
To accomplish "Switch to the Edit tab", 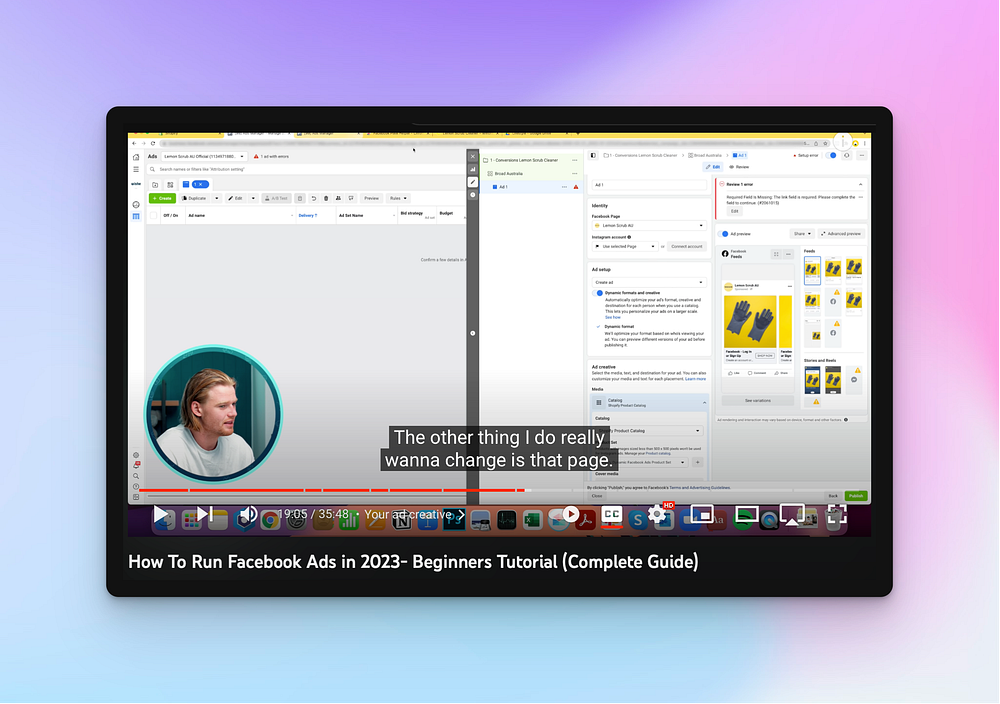I will (713, 167).
